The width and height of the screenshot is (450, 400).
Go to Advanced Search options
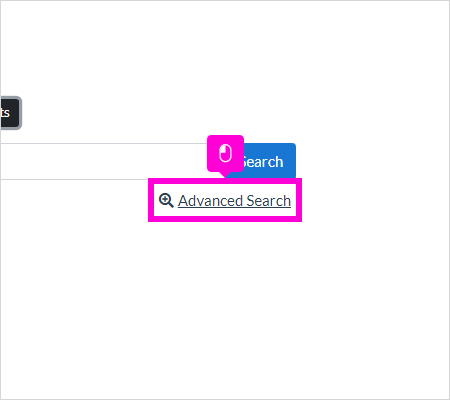[234, 201]
